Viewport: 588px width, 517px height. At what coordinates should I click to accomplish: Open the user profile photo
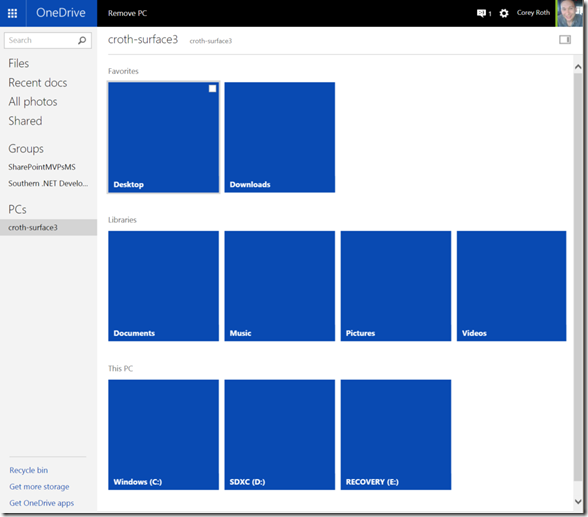click(570, 13)
